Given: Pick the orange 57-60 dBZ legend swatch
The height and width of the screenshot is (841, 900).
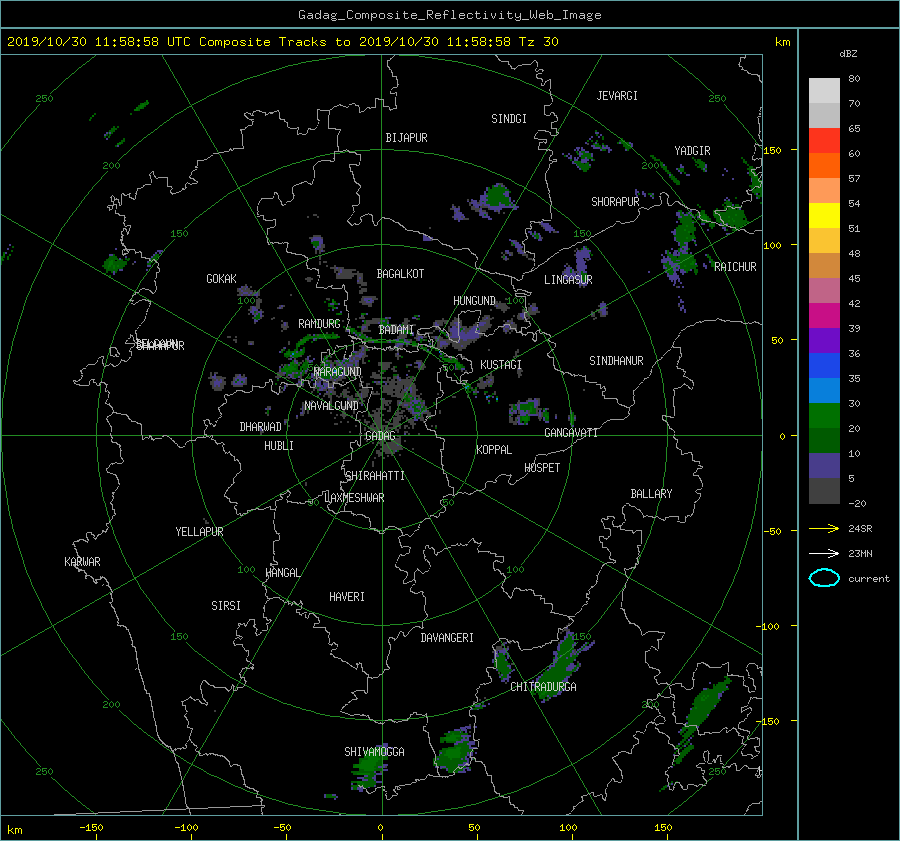Looking at the screenshot, I should (x=824, y=166).
